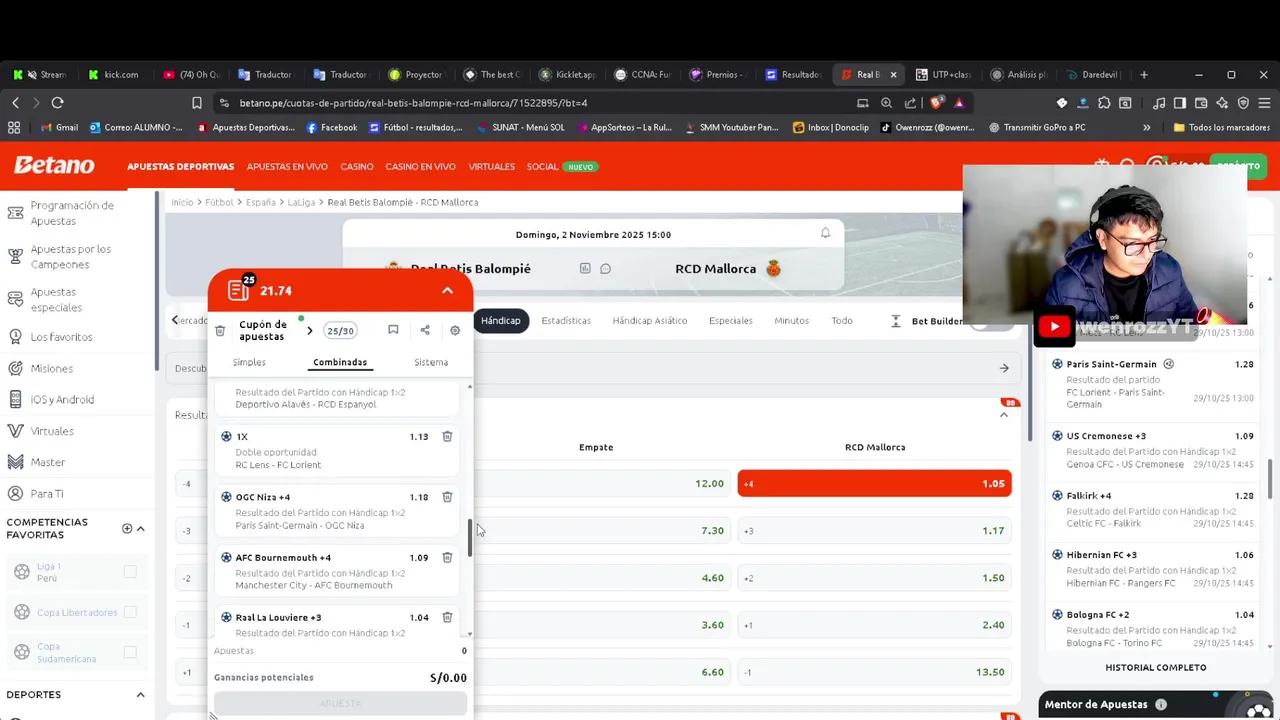
Task: Open the discover banner right arrow
Action: coord(1004,368)
